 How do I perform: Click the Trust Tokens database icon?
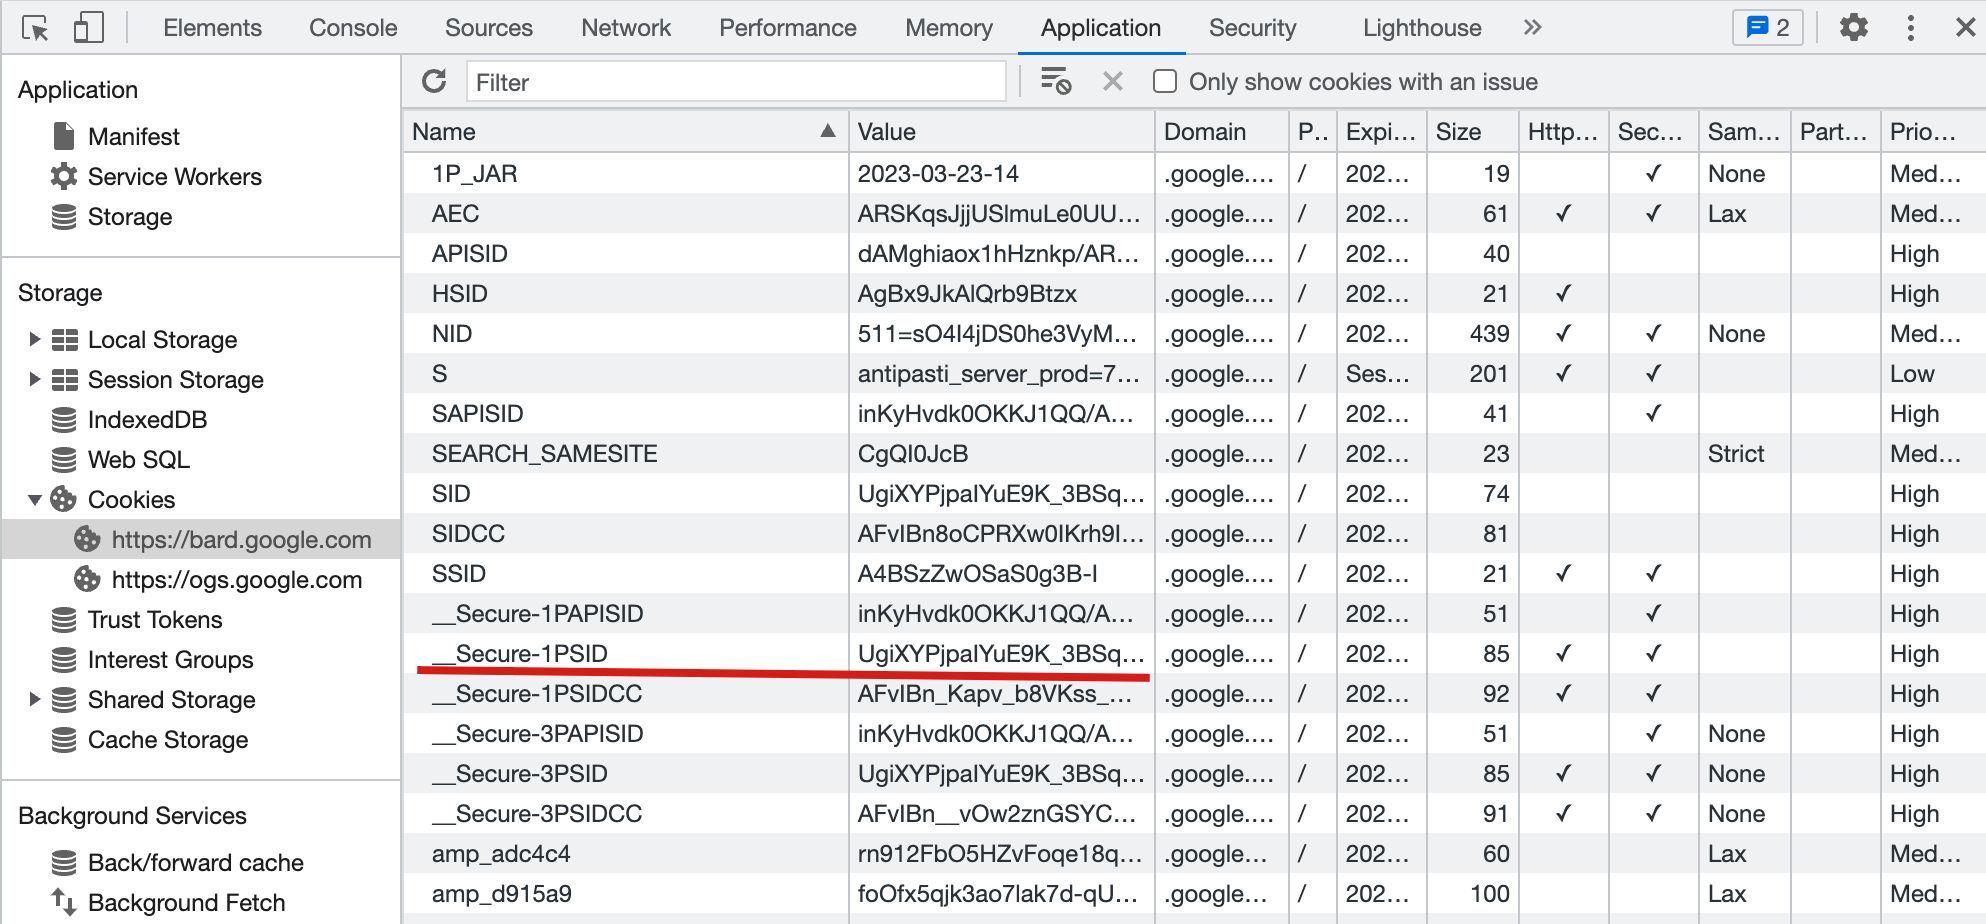(x=64, y=620)
